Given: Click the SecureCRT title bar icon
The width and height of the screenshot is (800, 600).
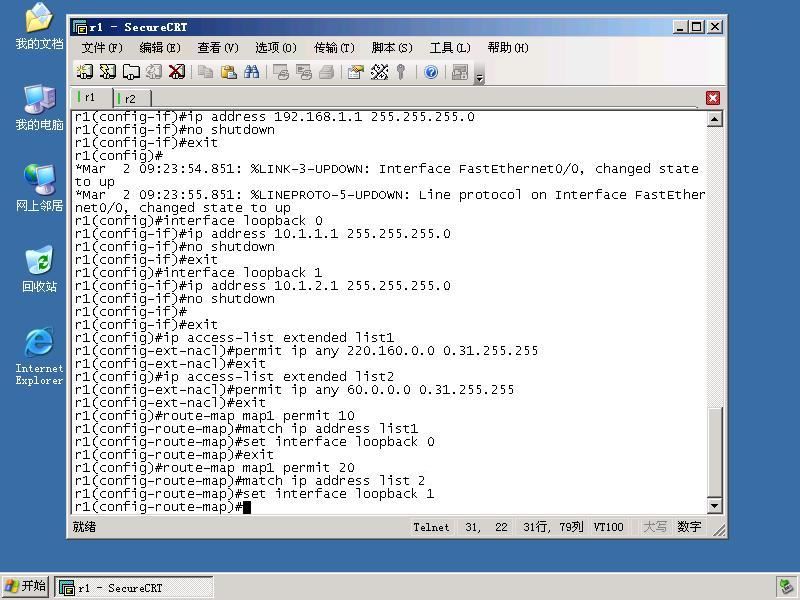Looking at the screenshot, I should [x=80, y=27].
